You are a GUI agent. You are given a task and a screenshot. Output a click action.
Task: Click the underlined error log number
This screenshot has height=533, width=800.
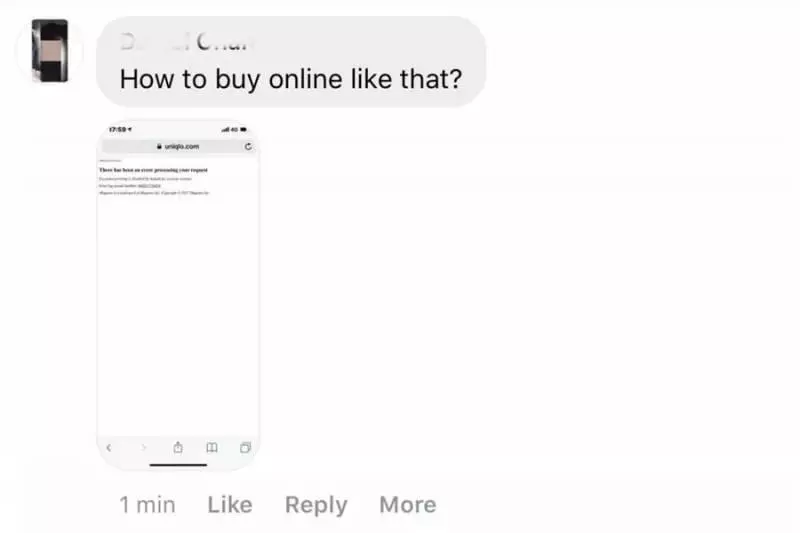tap(149, 186)
